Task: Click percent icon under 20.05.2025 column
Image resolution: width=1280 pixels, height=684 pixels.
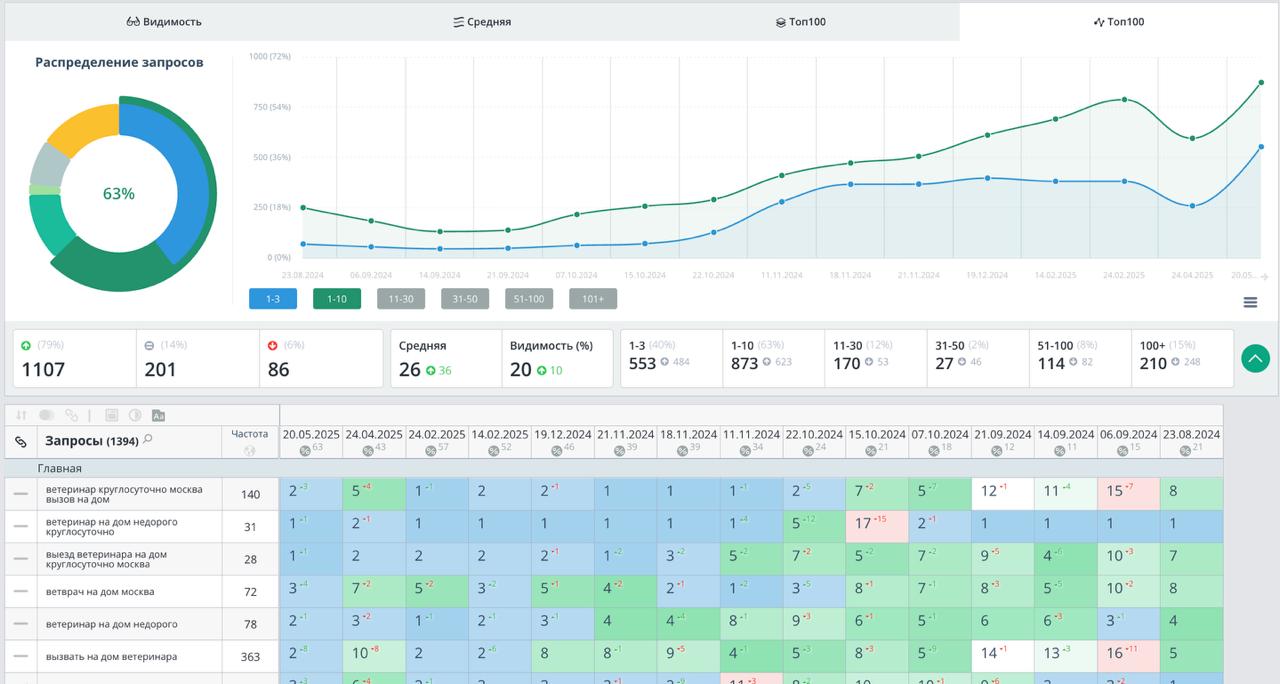Action: [x=305, y=450]
